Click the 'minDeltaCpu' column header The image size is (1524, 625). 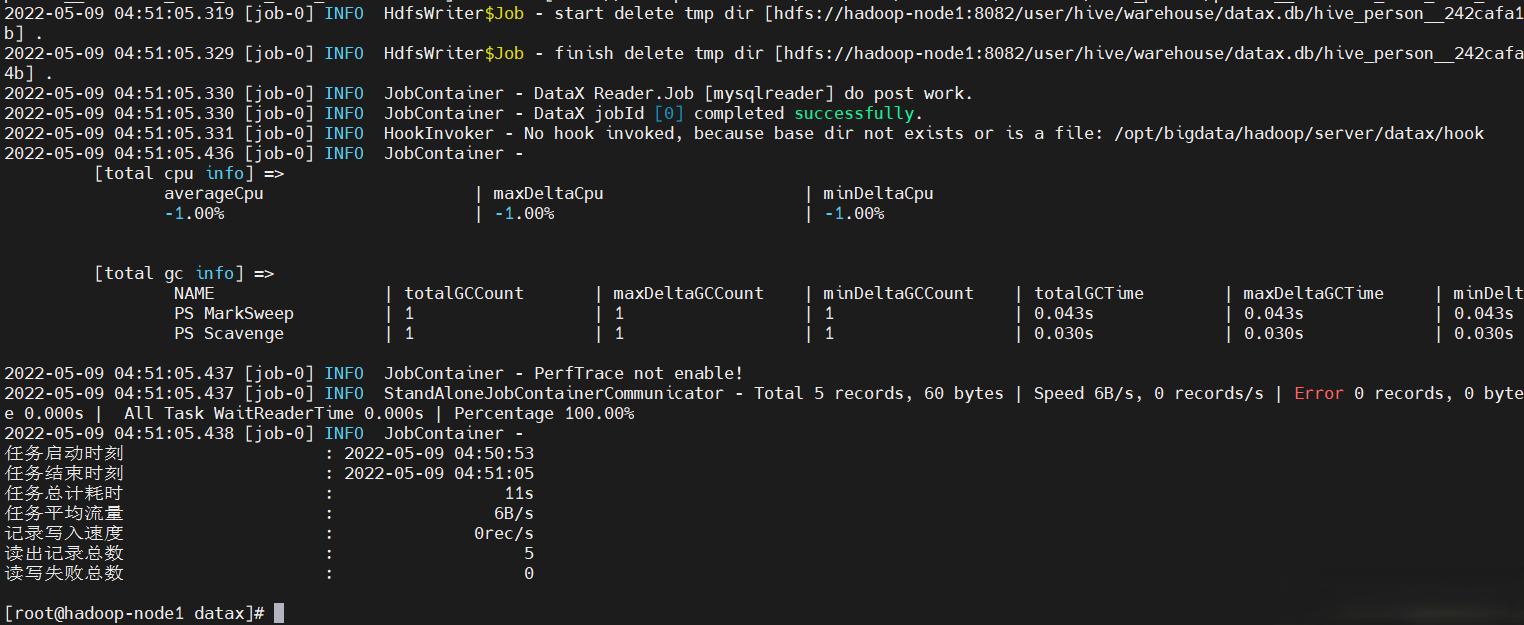878,193
